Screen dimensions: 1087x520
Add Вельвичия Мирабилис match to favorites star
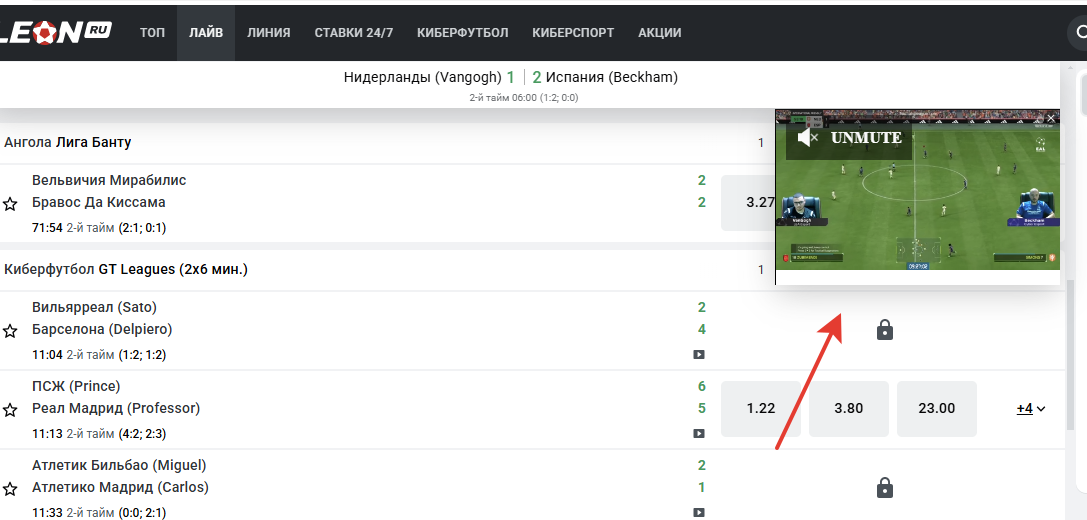tap(10, 205)
